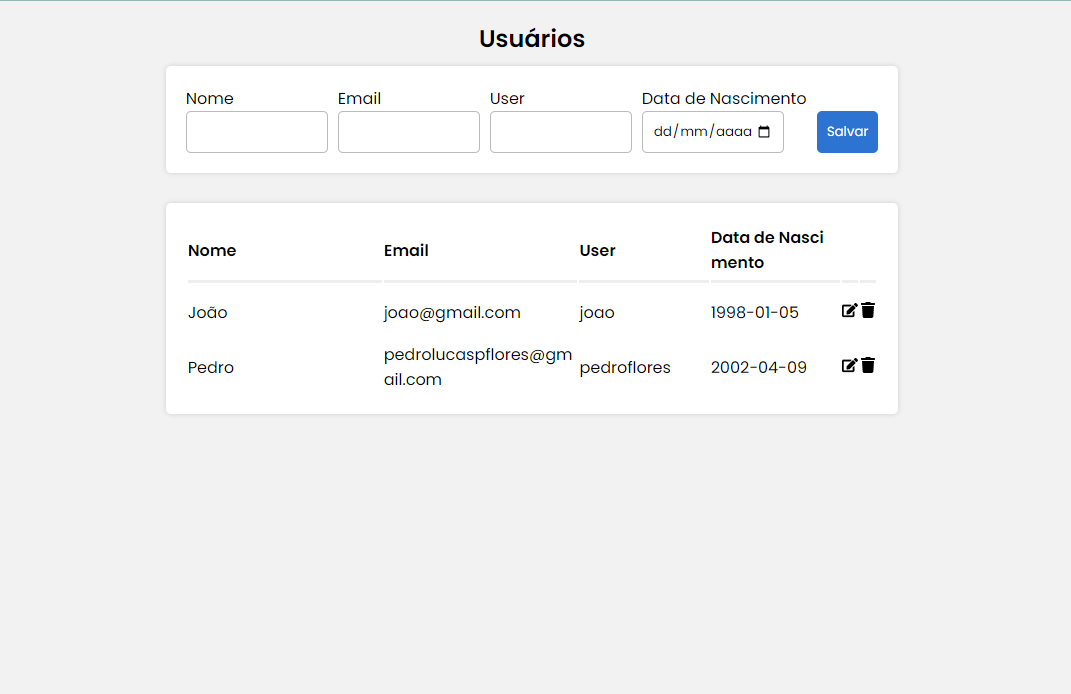Click the dd/mm/aaaa date field
This screenshot has width=1071, height=694.
pos(700,131)
